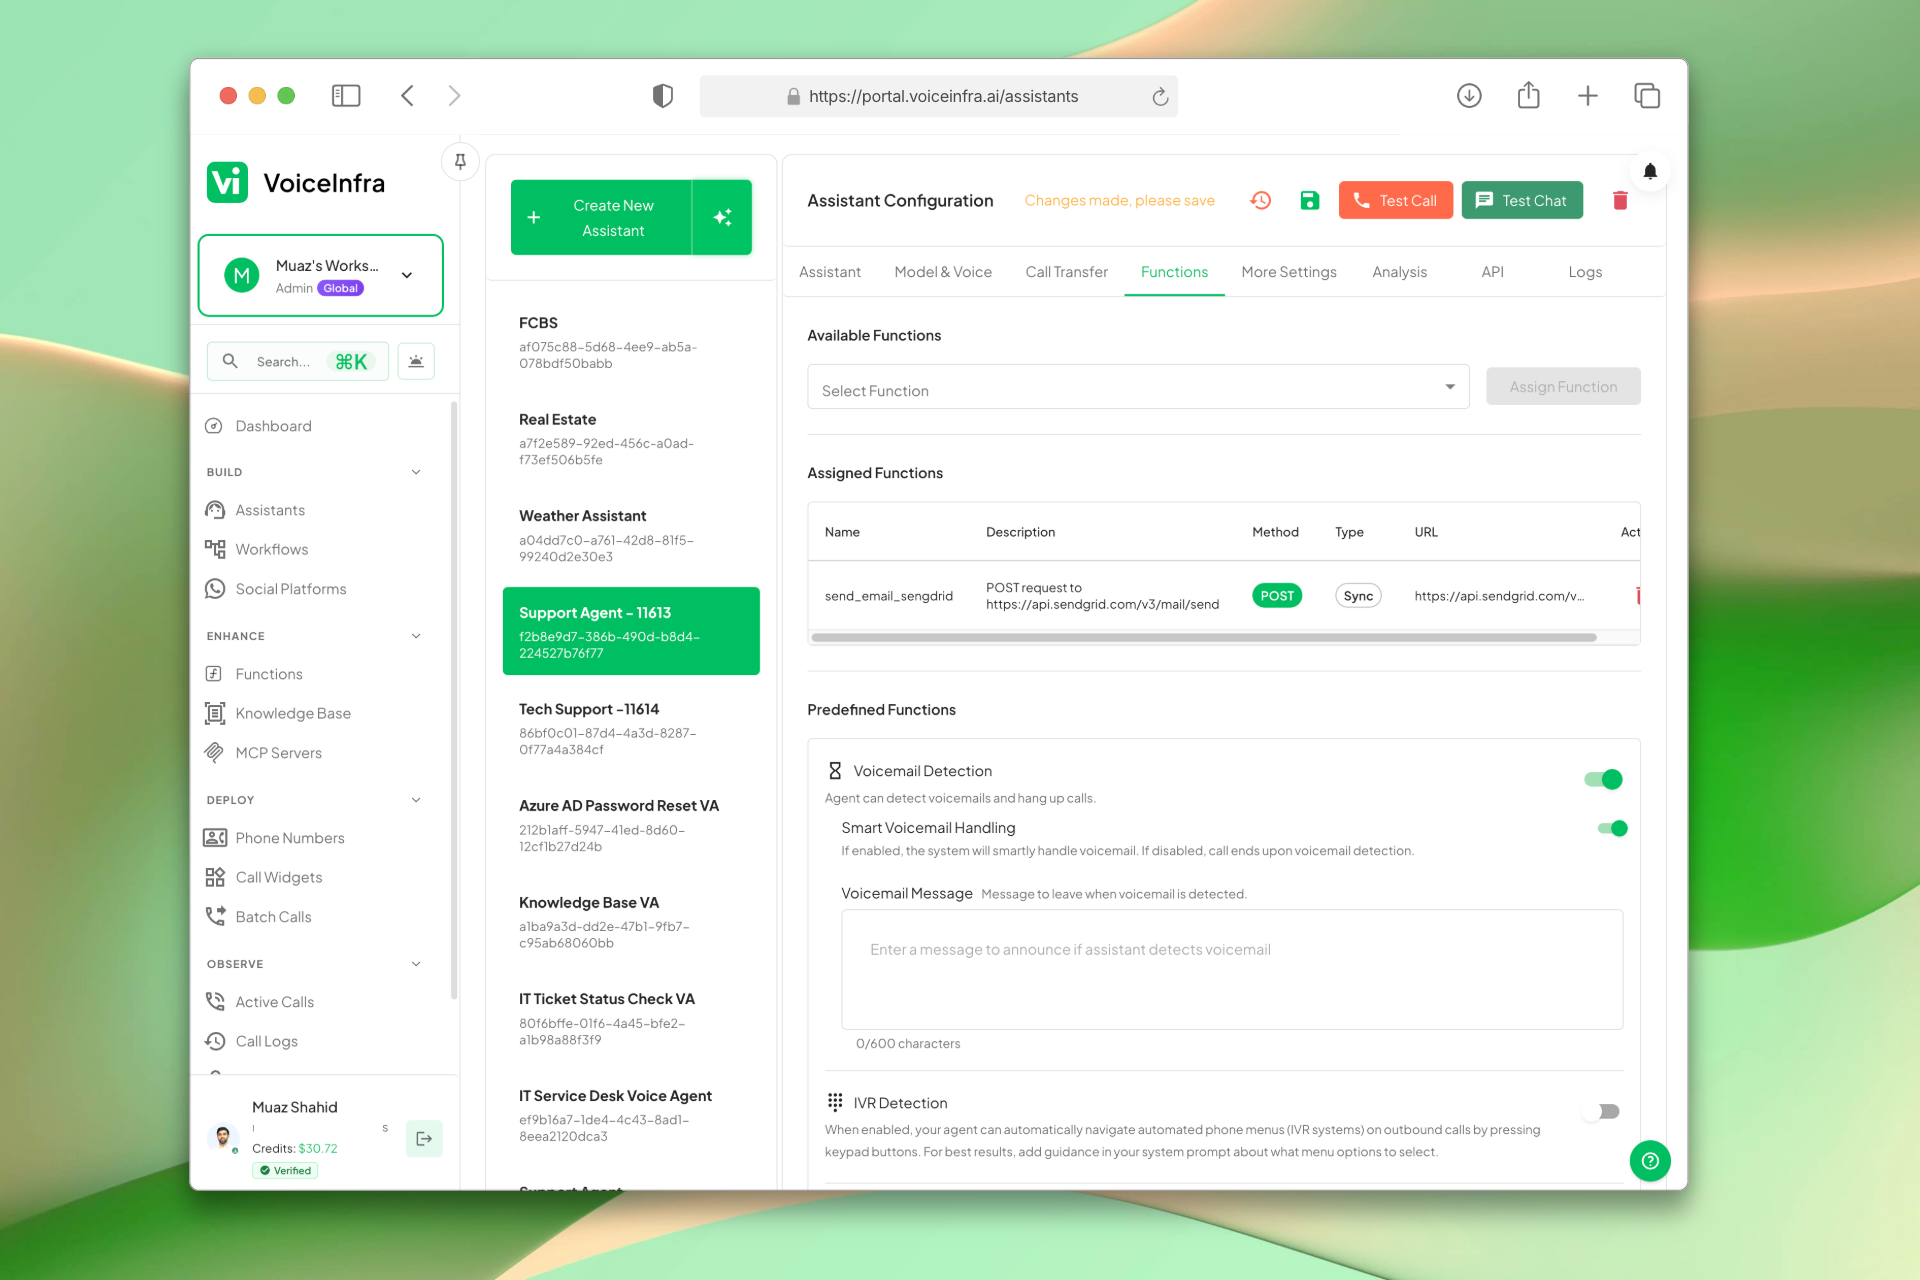The height and width of the screenshot is (1280, 1920).
Task: Click the Assign Function button
Action: [1563, 387]
